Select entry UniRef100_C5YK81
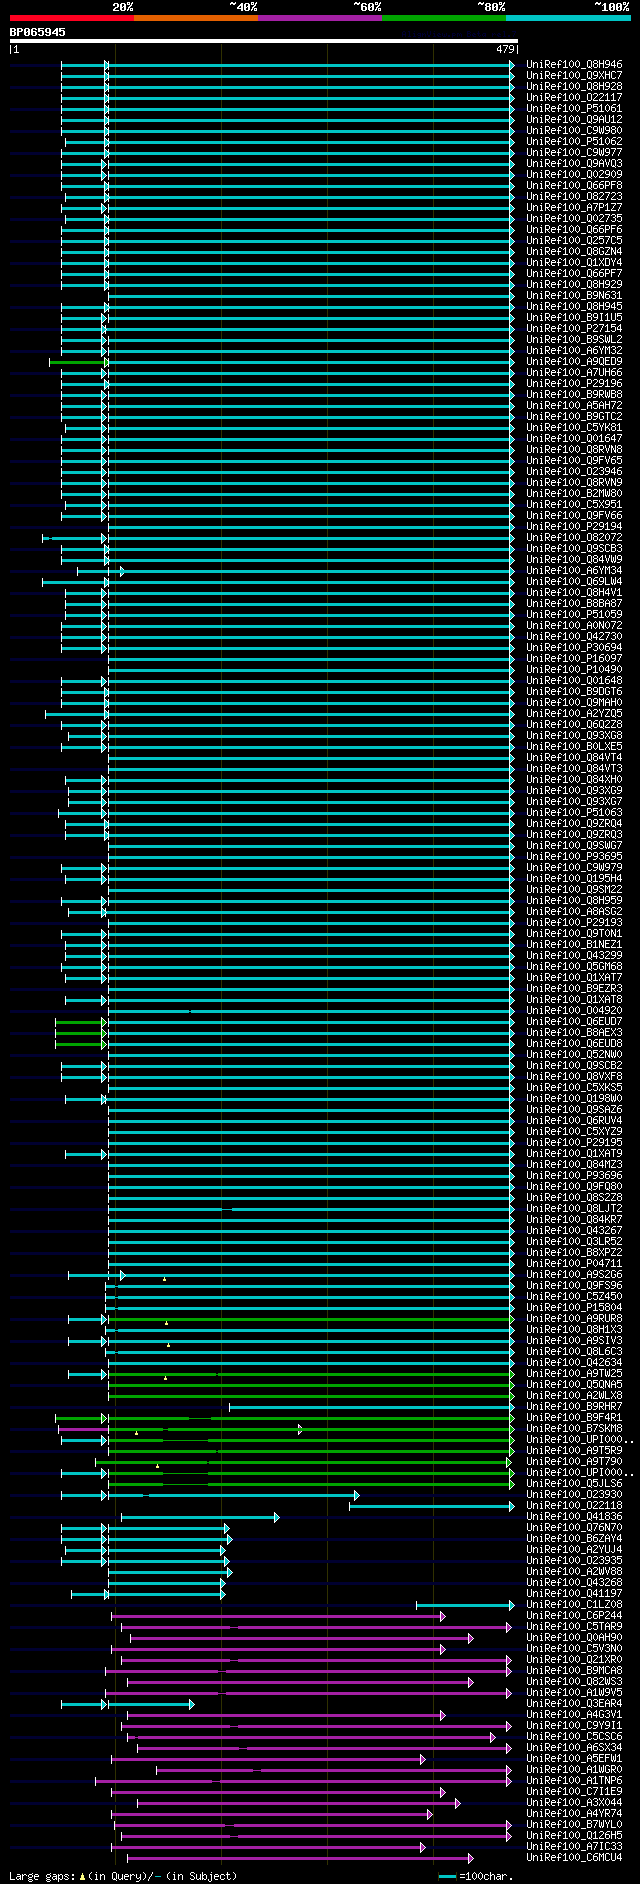This screenshot has width=640, height=1884. [x=574, y=428]
